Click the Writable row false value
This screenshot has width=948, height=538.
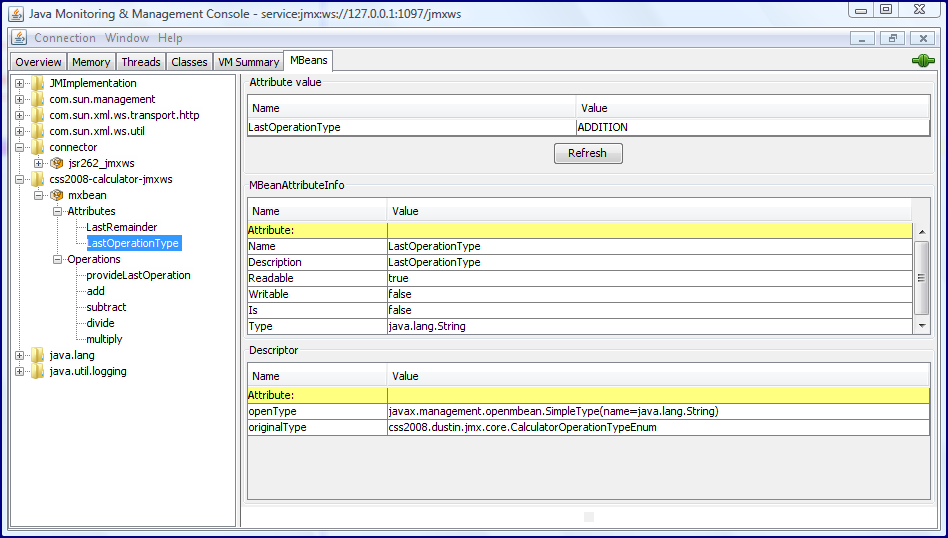[650, 294]
